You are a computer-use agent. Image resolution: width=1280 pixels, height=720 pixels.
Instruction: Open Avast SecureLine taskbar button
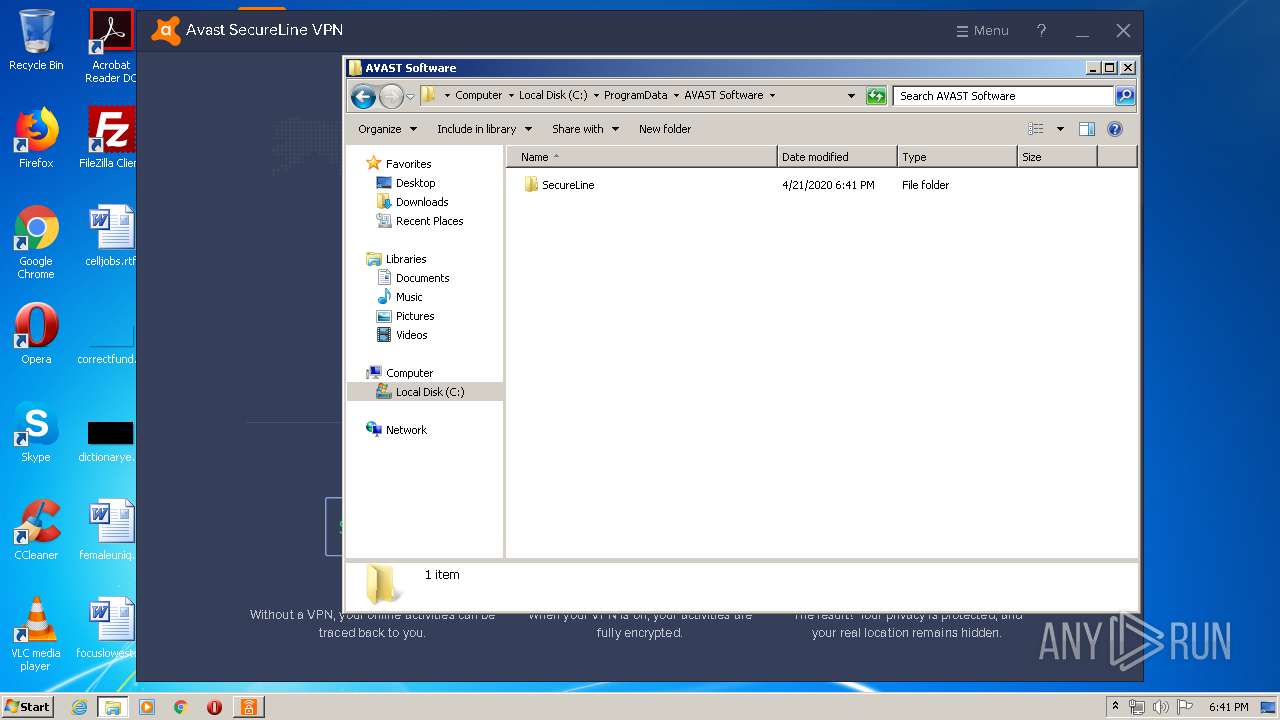point(247,707)
